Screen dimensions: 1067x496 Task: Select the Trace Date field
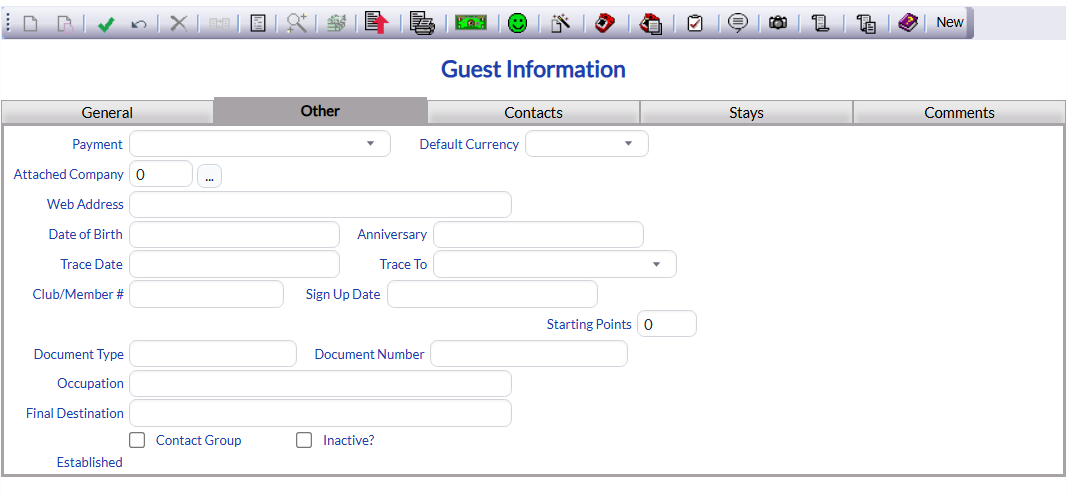[x=234, y=264]
